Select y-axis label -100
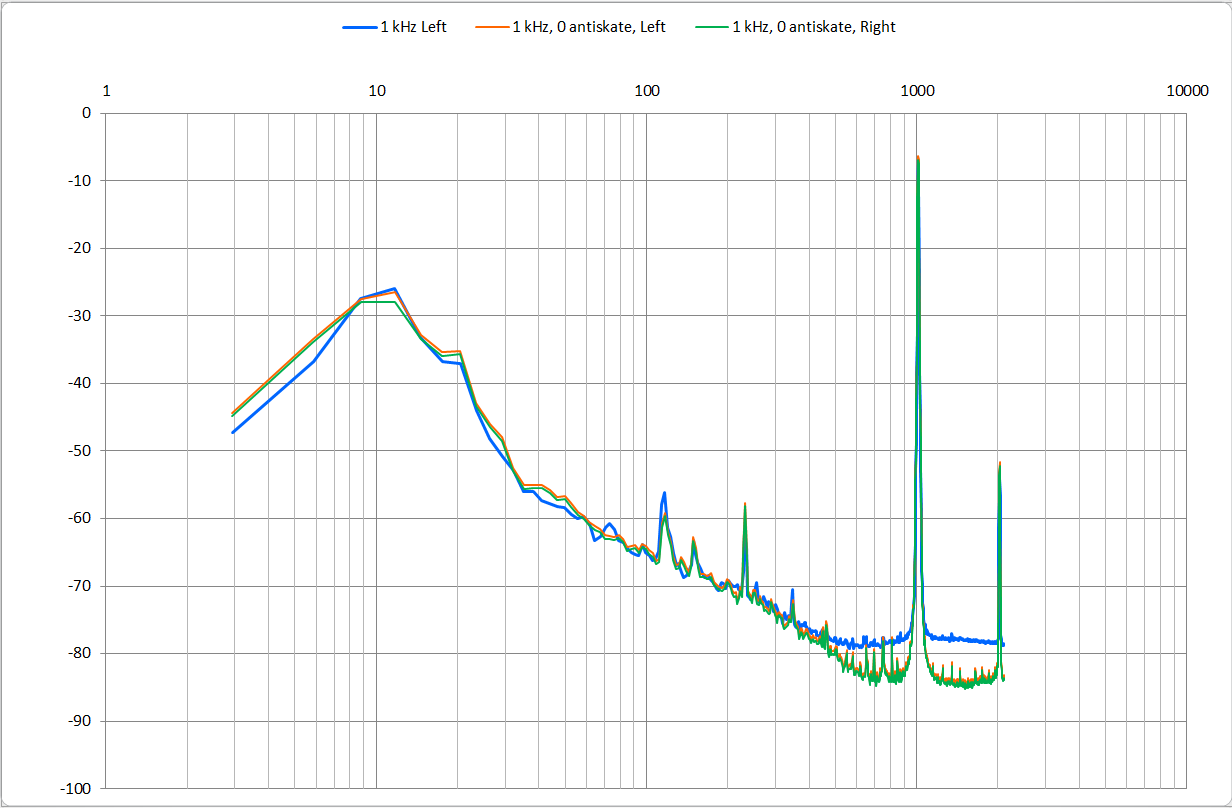Screen dimensions: 1232x808 pyautogui.click(x=74, y=788)
